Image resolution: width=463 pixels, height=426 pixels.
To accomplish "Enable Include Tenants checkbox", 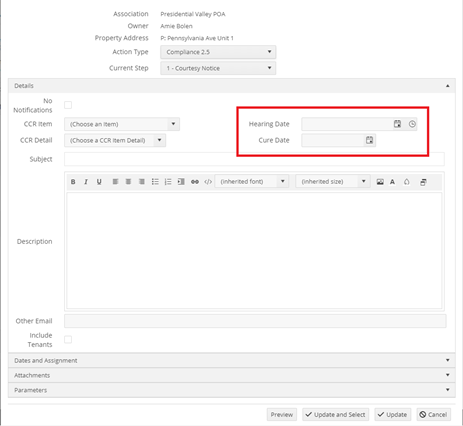I will click(68, 340).
